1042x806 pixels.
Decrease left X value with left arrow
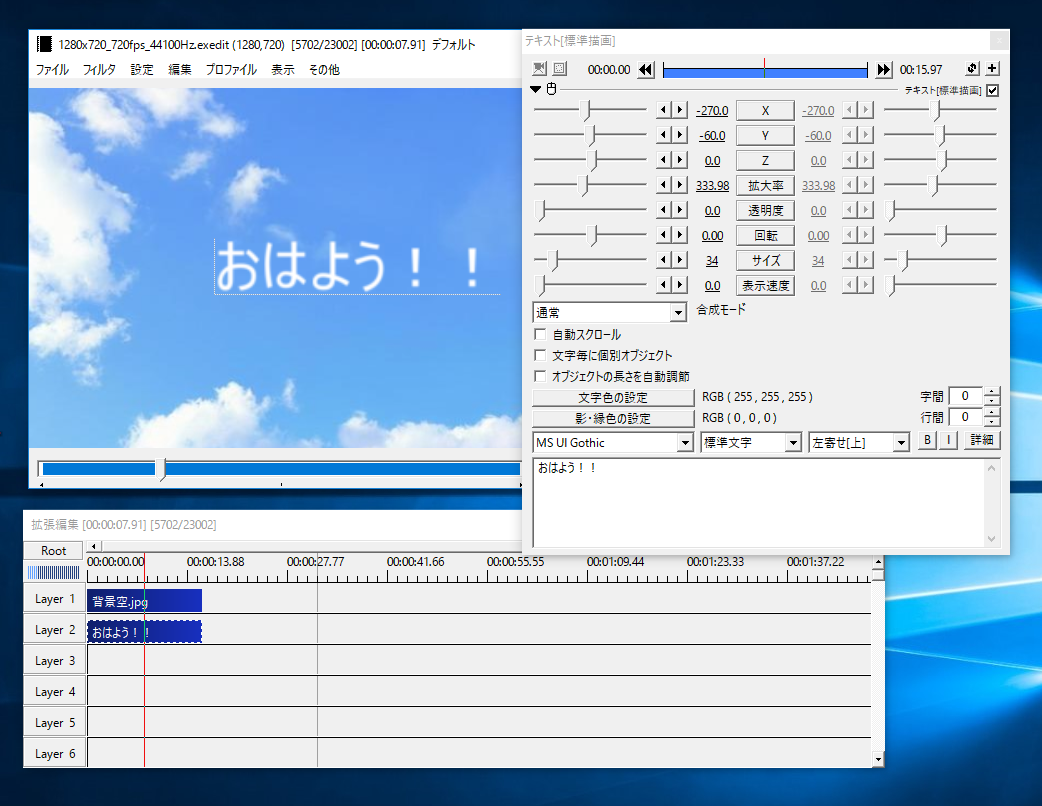663,110
